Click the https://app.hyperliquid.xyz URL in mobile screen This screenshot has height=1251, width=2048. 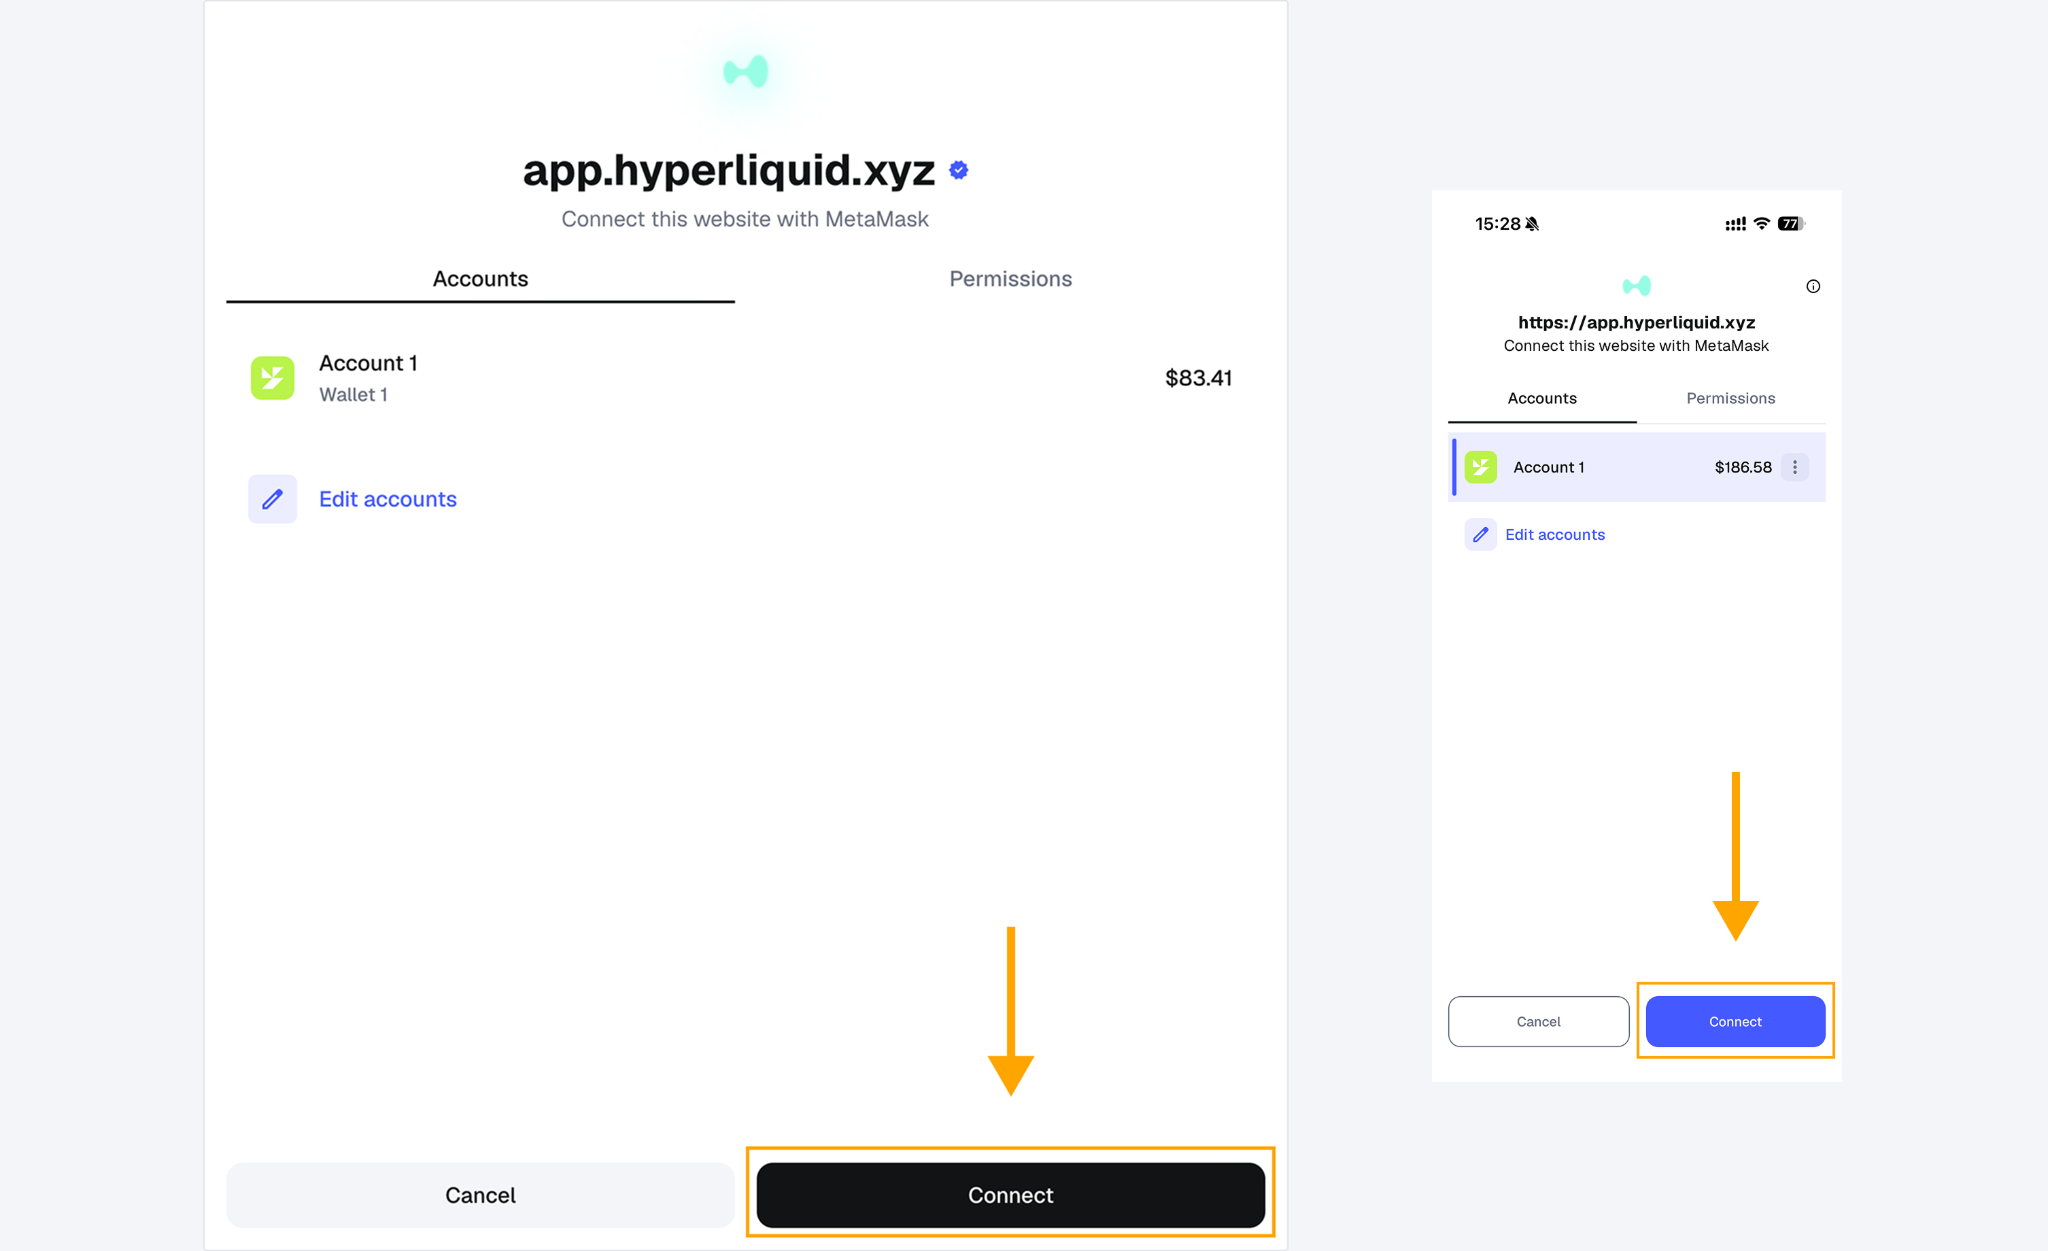1637,322
